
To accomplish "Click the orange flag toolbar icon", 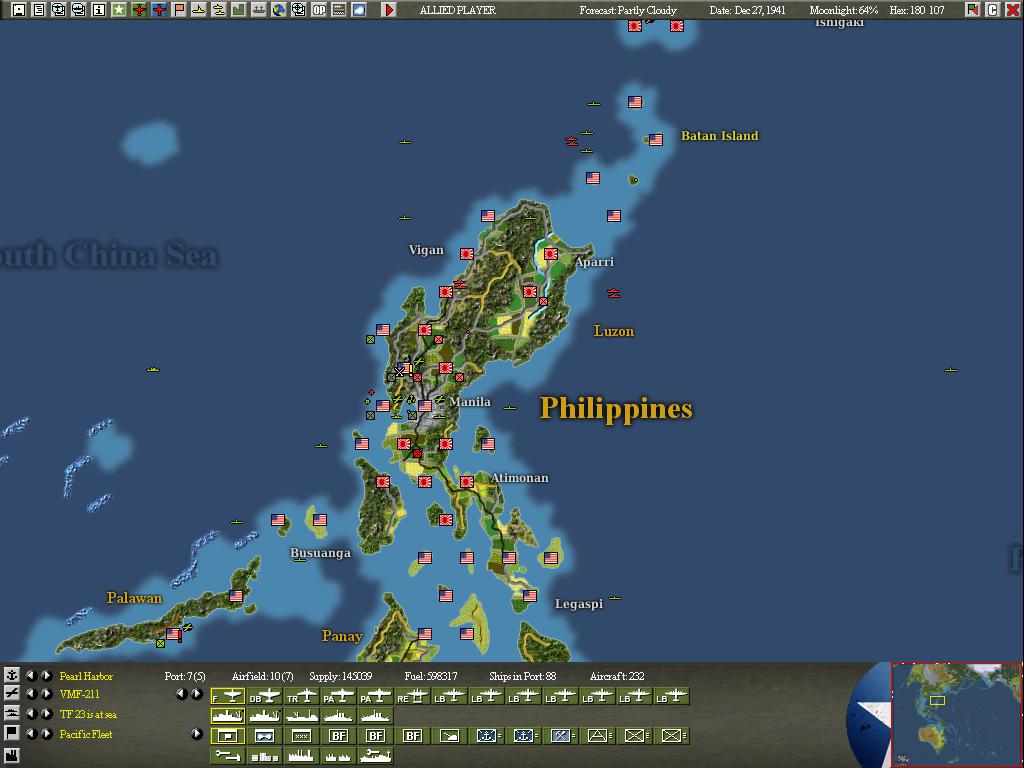I will click(x=179, y=10).
